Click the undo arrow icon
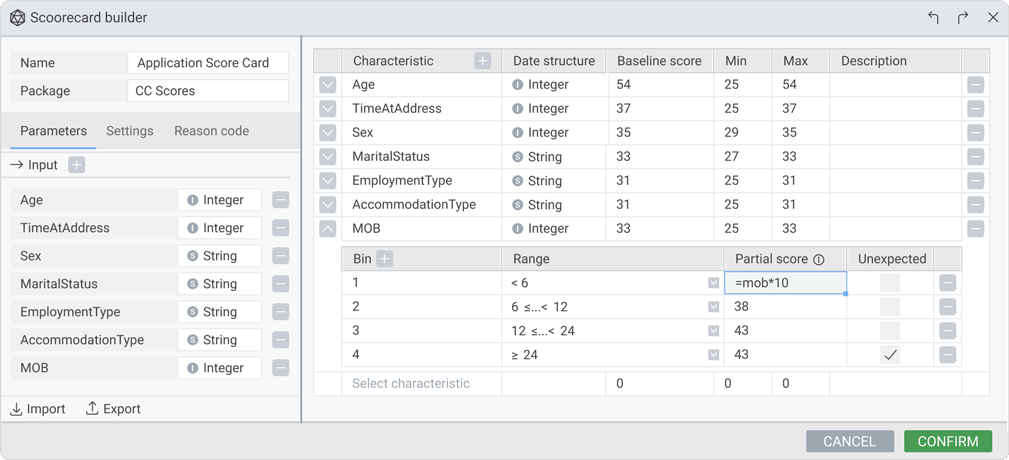Viewport: 1009px width, 460px height. [933, 18]
